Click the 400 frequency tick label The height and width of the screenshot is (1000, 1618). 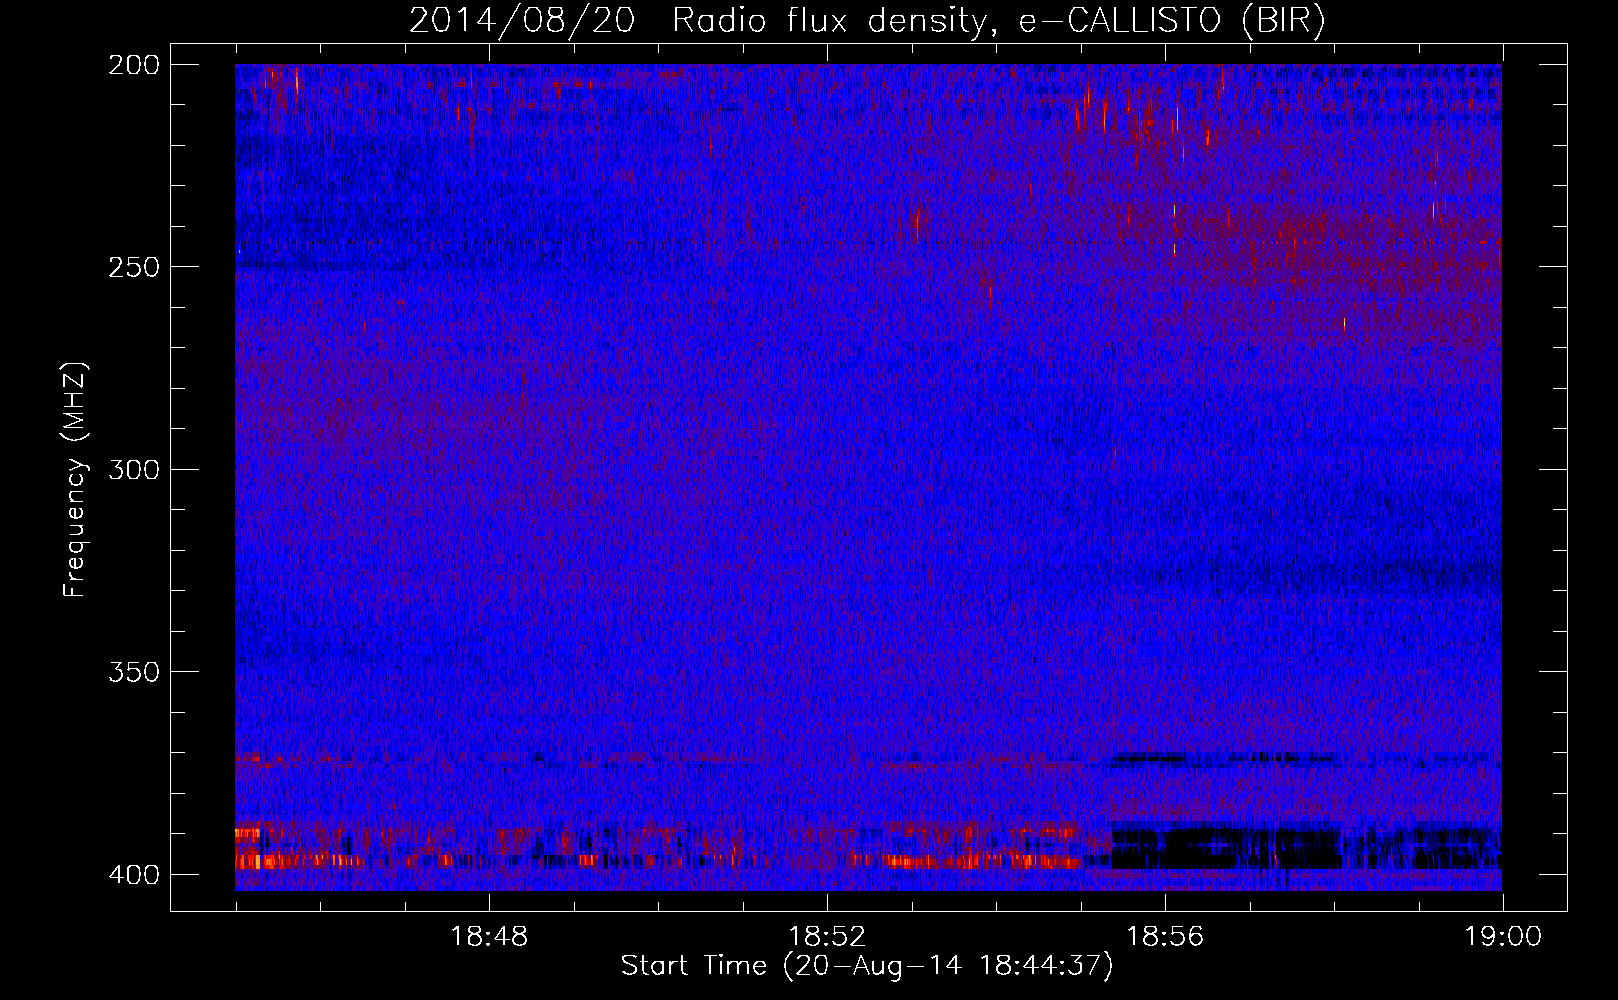pyautogui.click(x=134, y=875)
